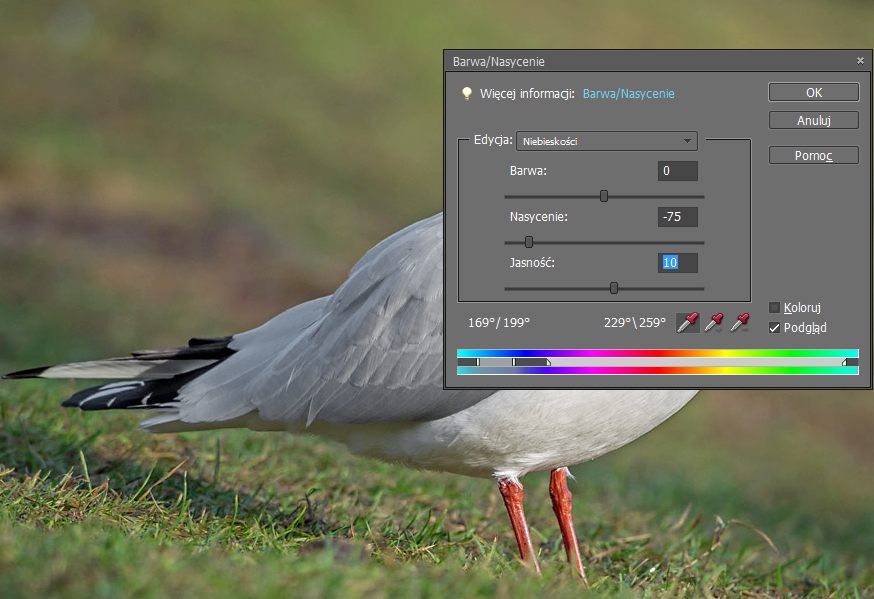Viewport: 874px width, 599px height.
Task: Select the subtract-from-sample eyedropper with minus
Action: click(x=740, y=323)
